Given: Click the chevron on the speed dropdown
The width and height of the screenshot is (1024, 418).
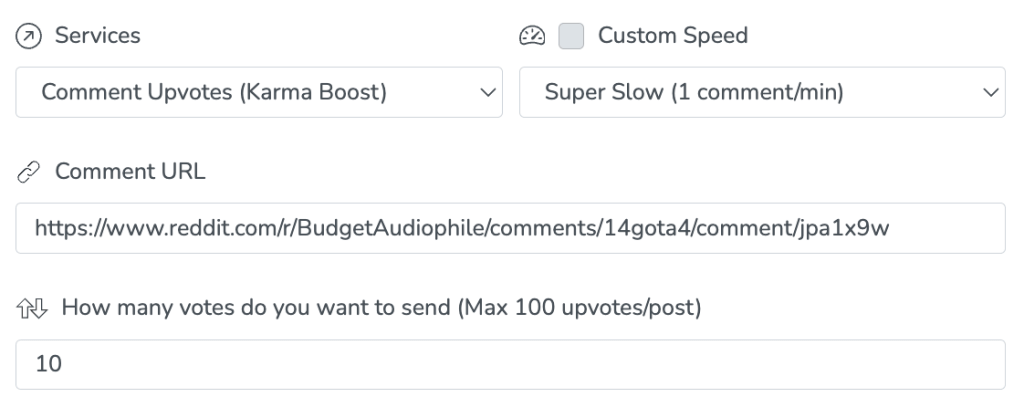Looking at the screenshot, I should pyautogui.click(x=991, y=92).
